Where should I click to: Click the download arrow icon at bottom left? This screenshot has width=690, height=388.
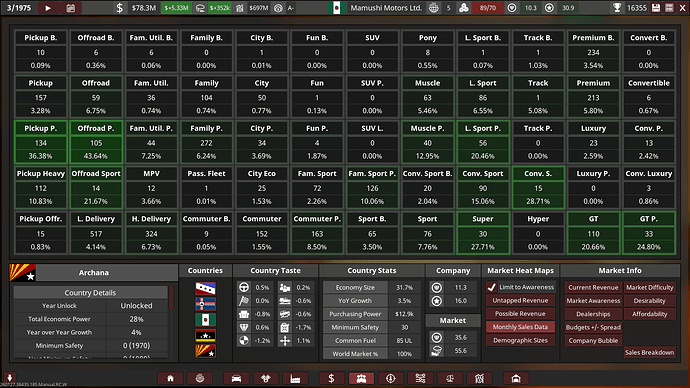coord(9,377)
